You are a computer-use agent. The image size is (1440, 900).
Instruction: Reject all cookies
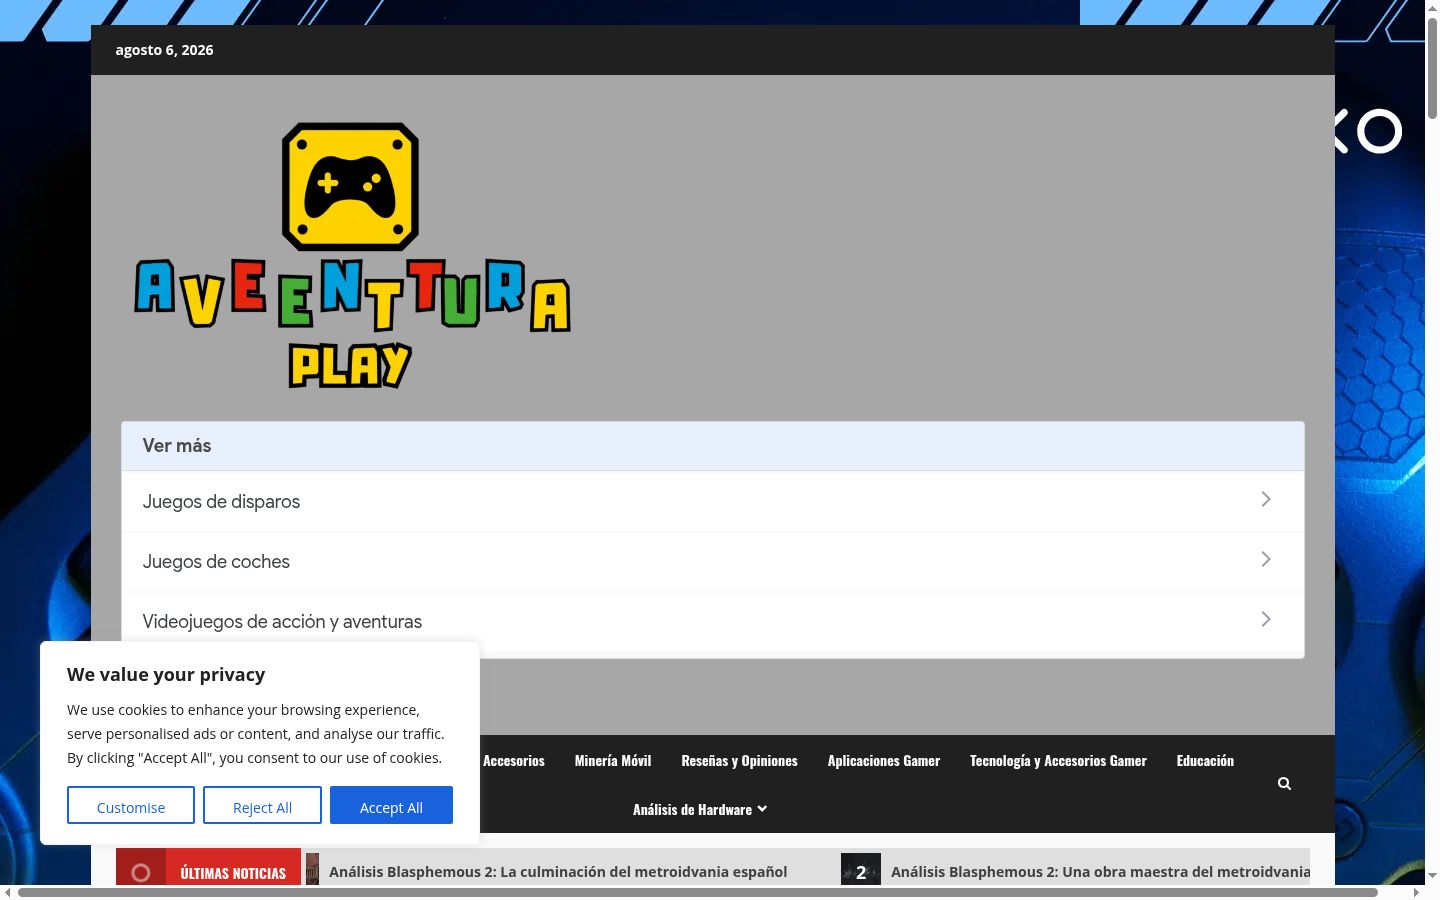pos(262,806)
